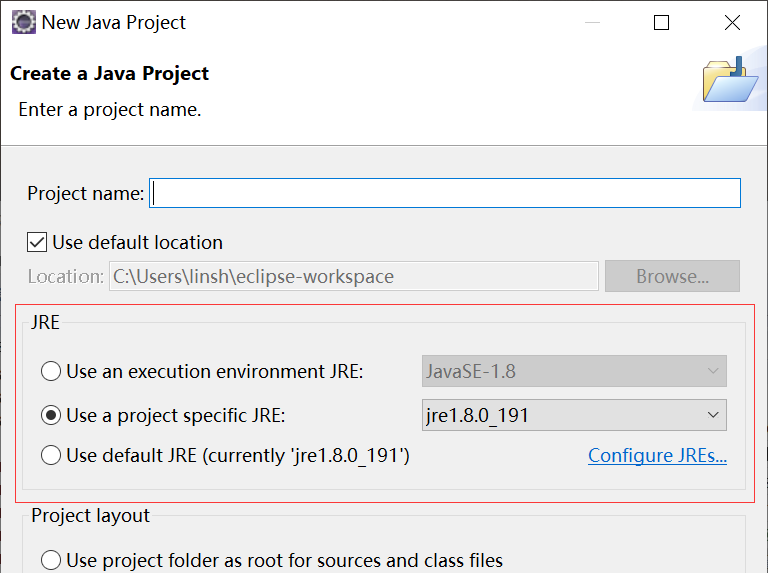This screenshot has height=573, width=768.
Task: Select Use default JRE radio button
Action: [51, 455]
